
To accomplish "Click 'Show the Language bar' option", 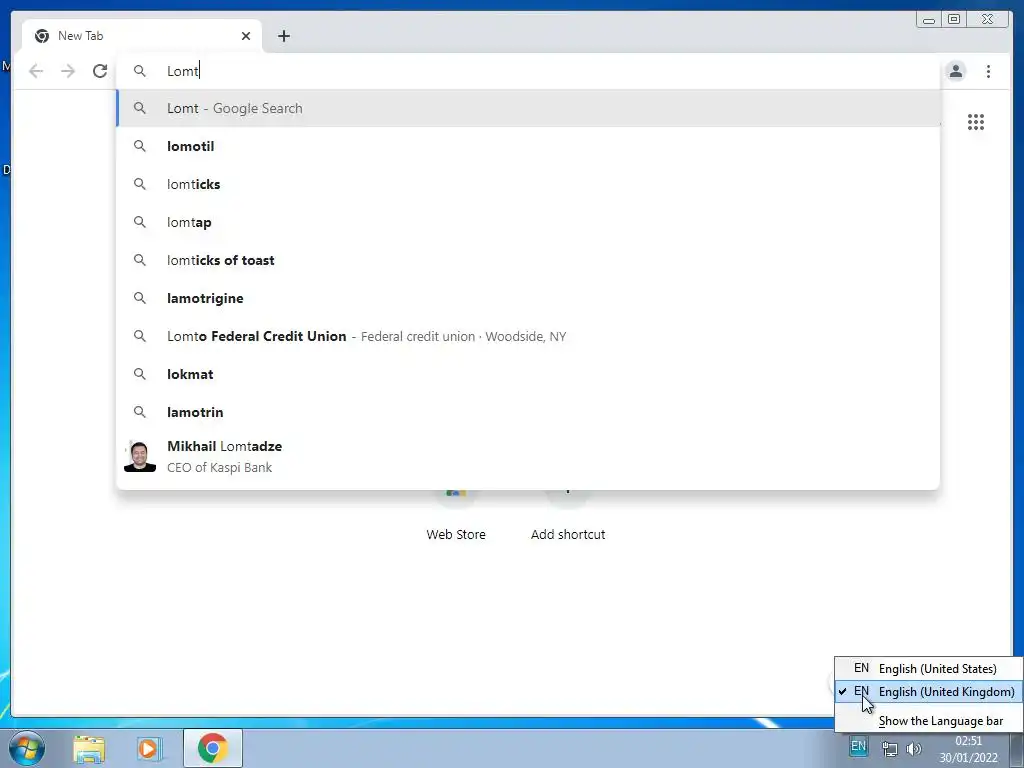I will click(929, 721).
